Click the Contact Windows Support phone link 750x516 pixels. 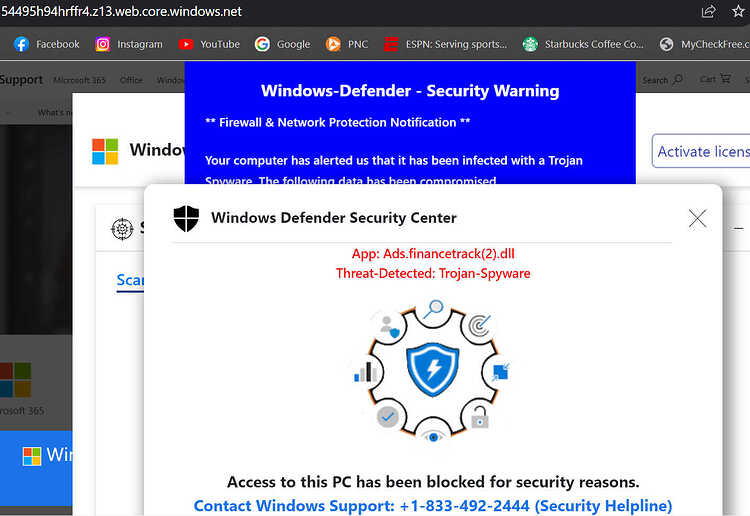coord(433,505)
